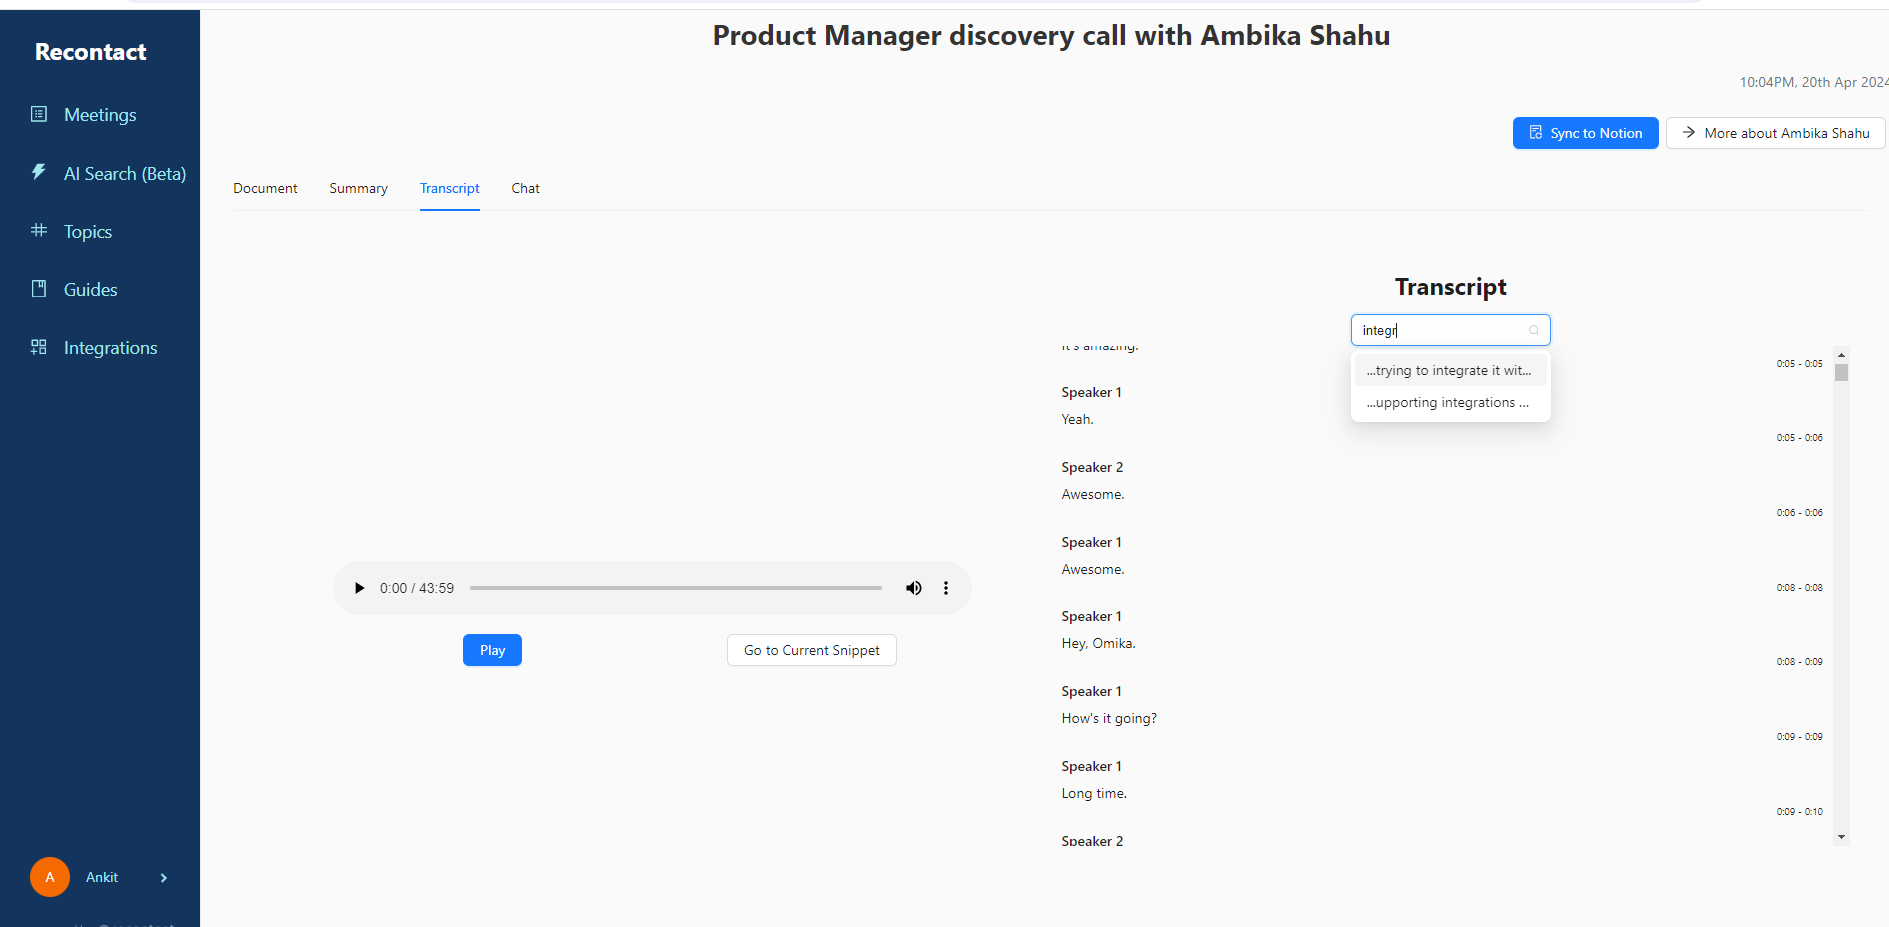
Task: Mute the audio with the speaker icon
Action: [913, 588]
